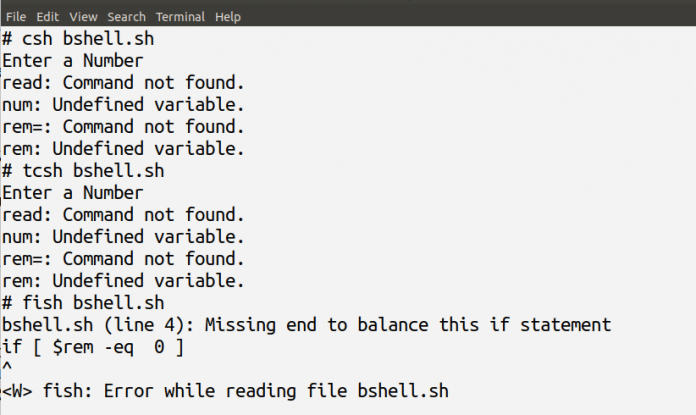The image size is (696, 415).
Task: Click the 'Missing end to balance' error line
Action: pyautogui.click(x=305, y=324)
